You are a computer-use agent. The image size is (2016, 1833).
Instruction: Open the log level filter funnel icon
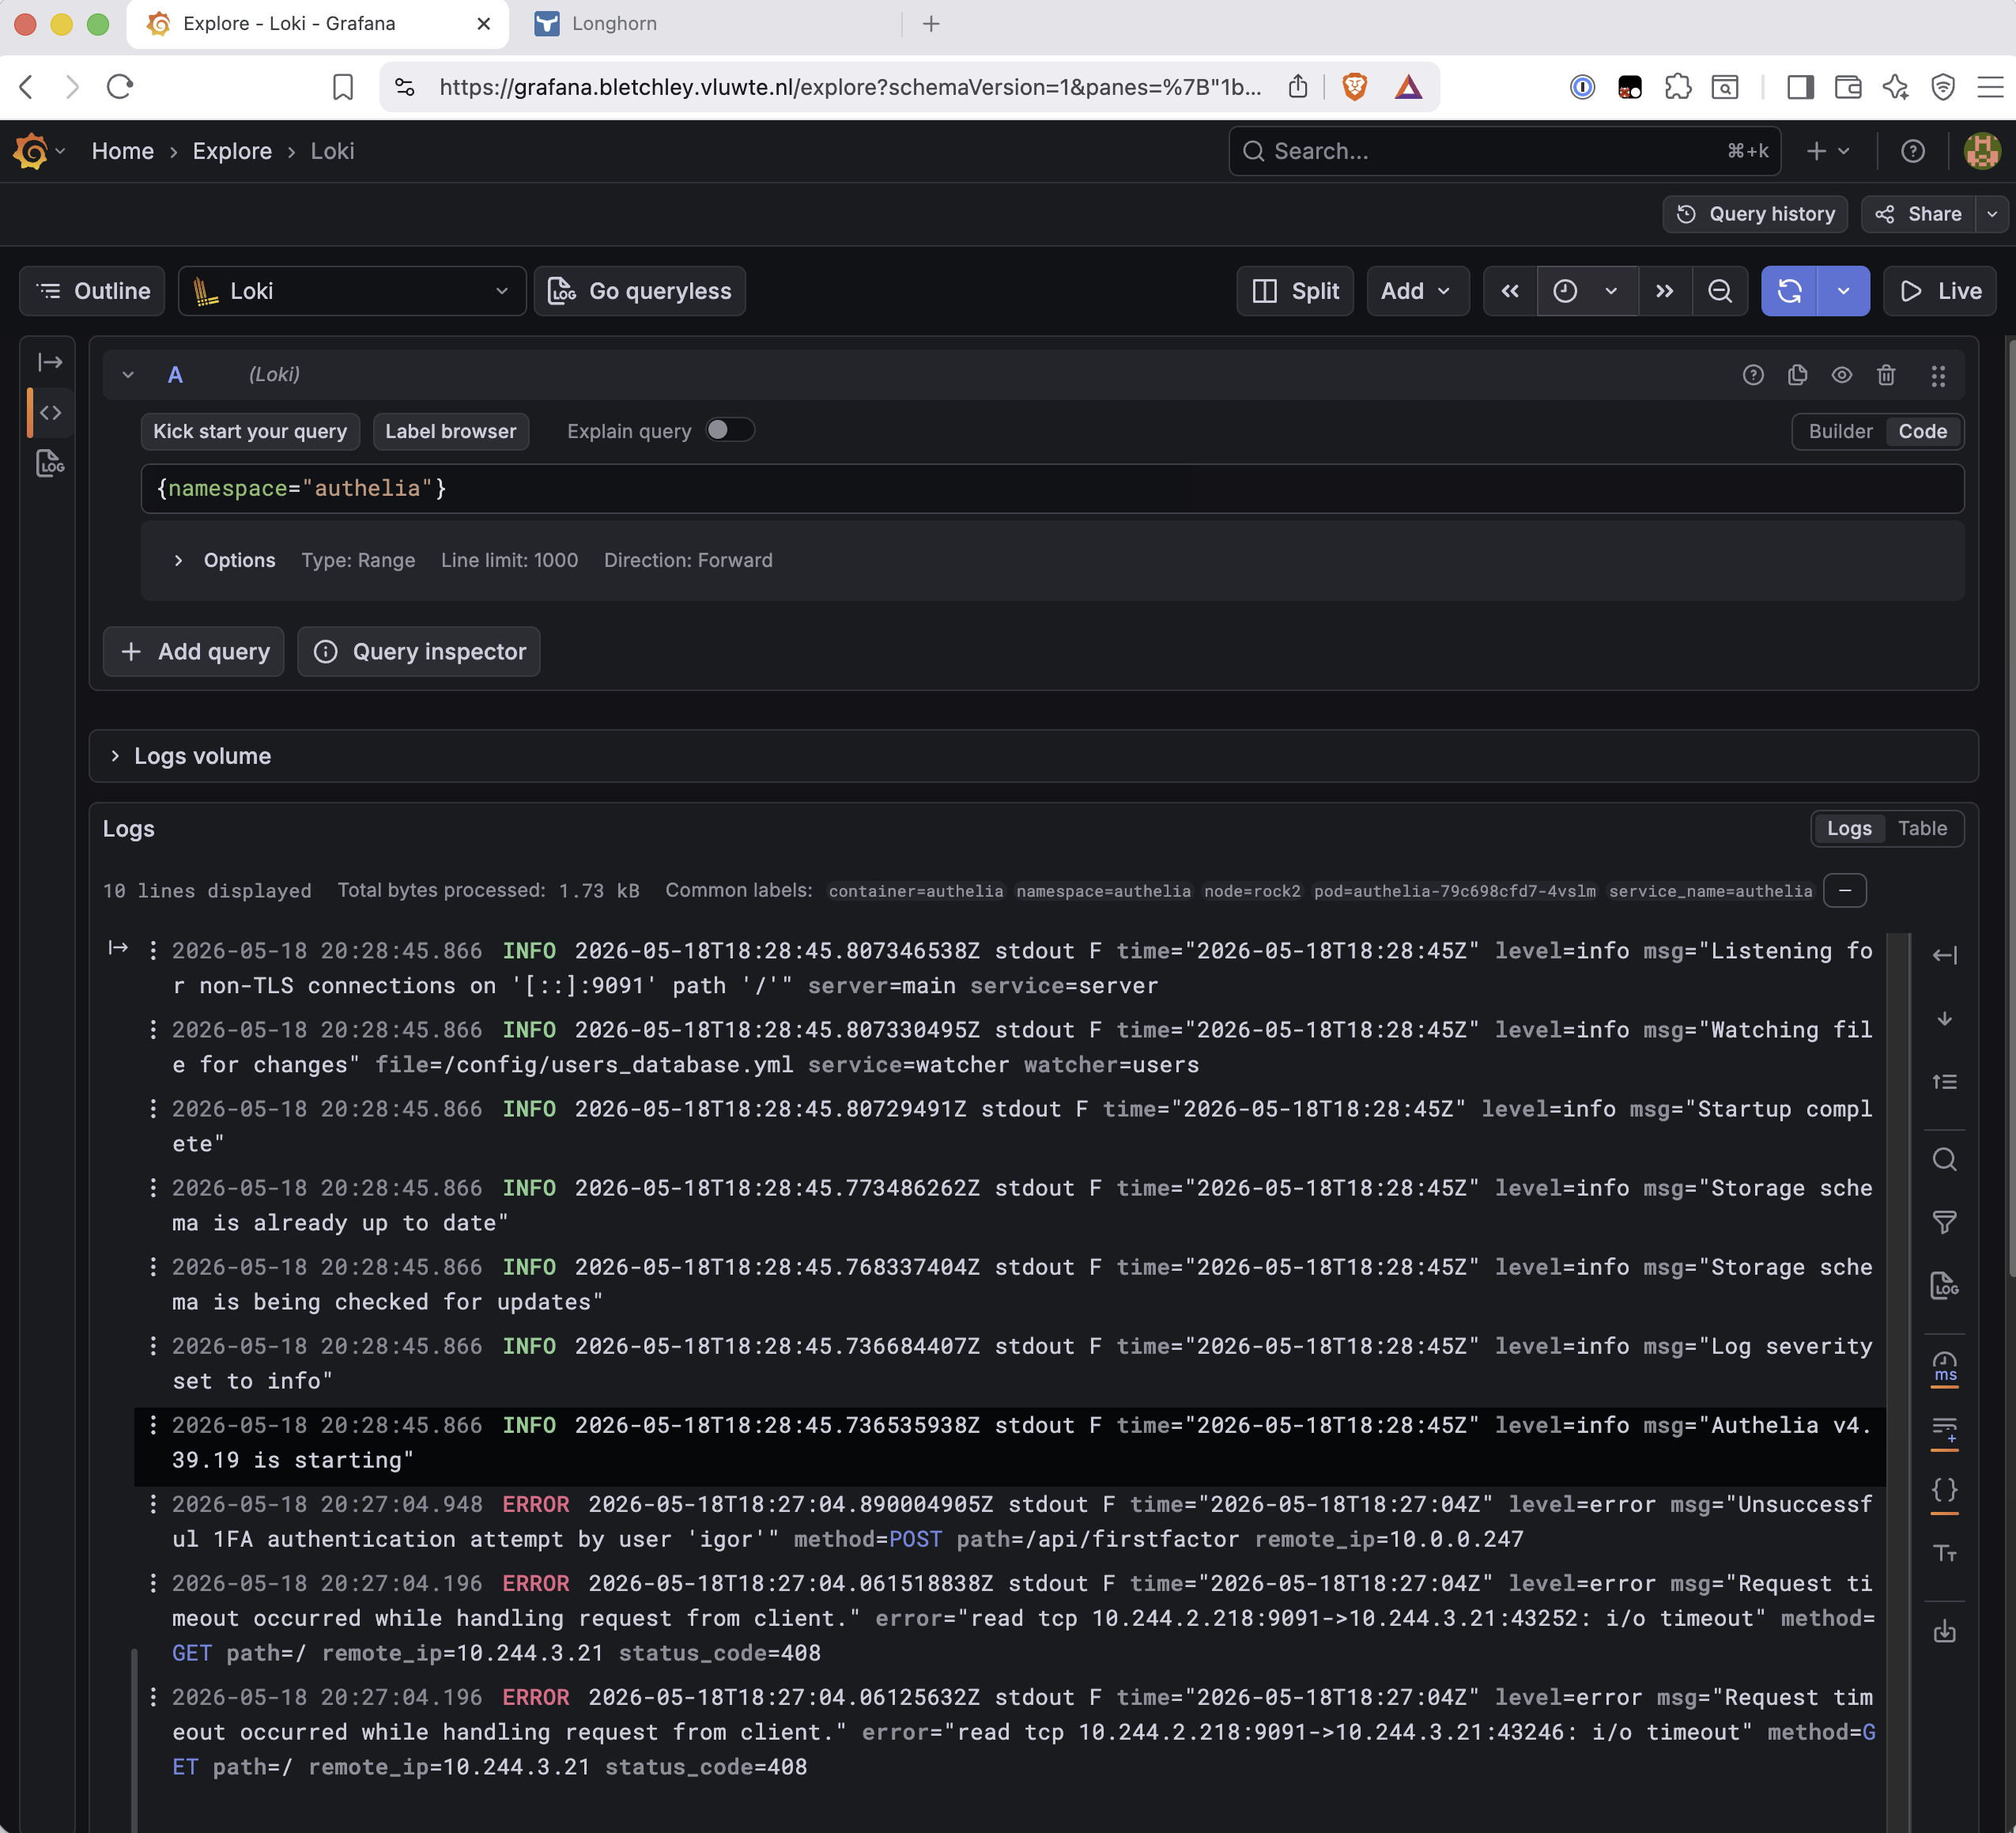point(1944,1222)
